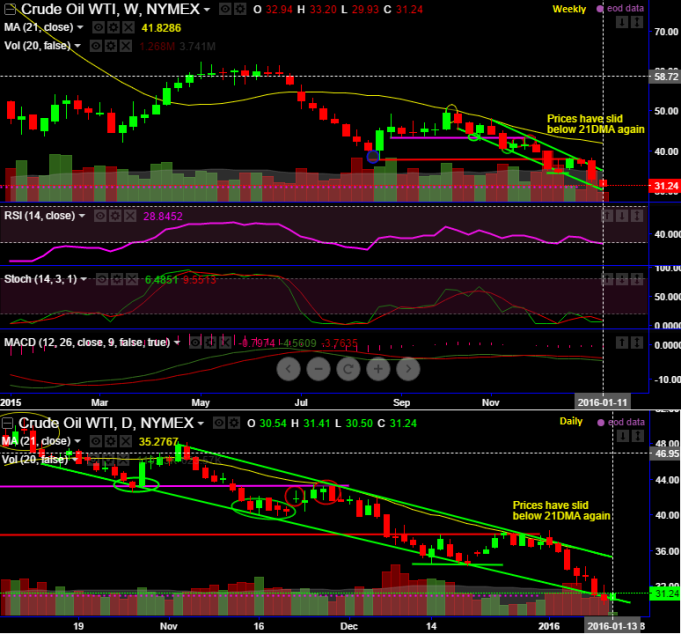Image resolution: width=681 pixels, height=634 pixels.
Task: Select the 58.72 price axis label
Action: click(664, 77)
